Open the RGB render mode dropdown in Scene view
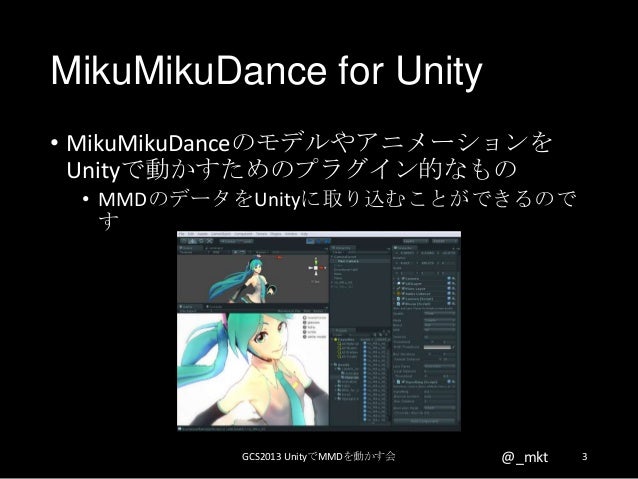The height and width of the screenshot is (479, 638). pyautogui.click(x=215, y=252)
